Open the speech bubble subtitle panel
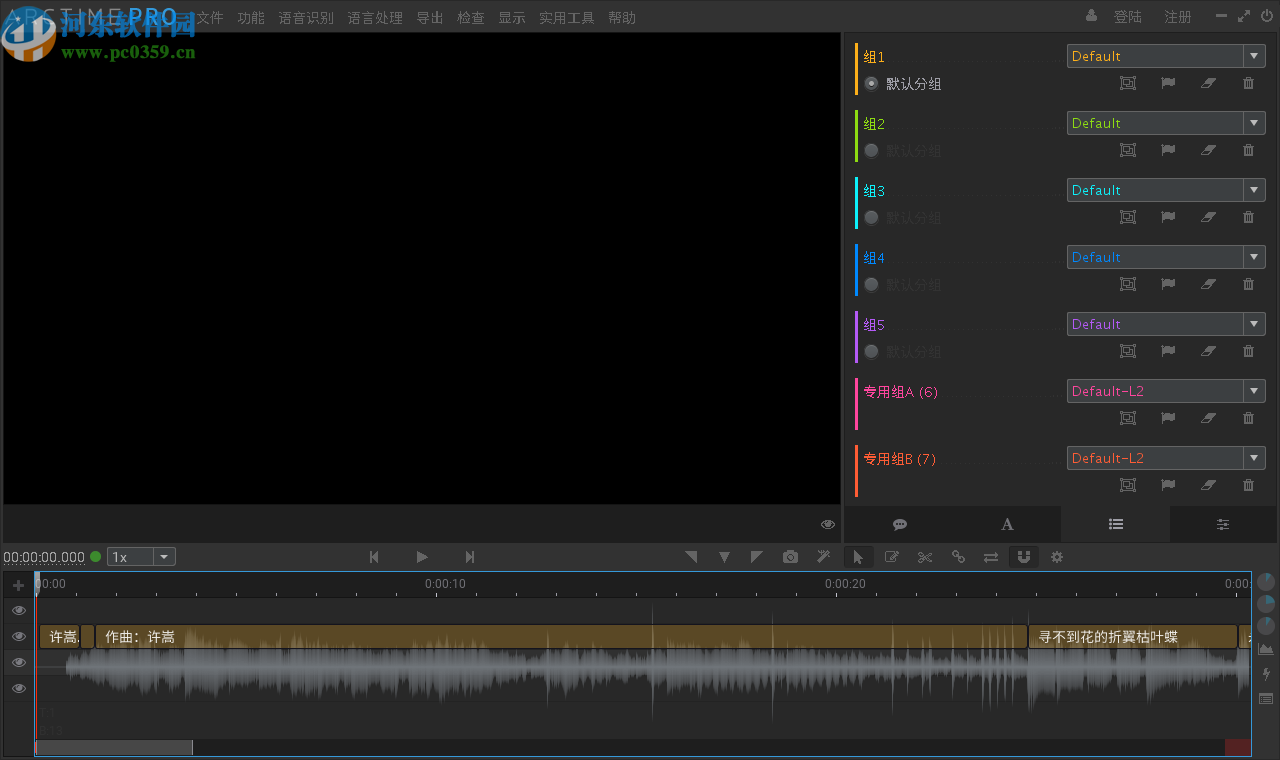The image size is (1280, 760). click(899, 523)
